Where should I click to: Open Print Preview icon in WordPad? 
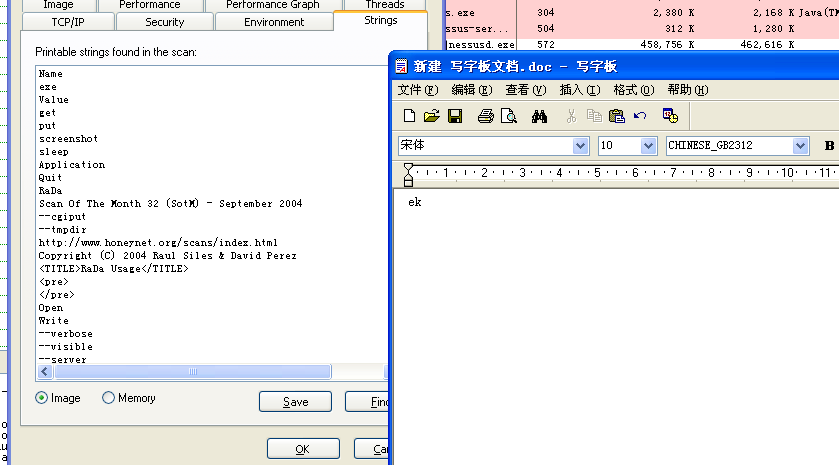[508, 116]
